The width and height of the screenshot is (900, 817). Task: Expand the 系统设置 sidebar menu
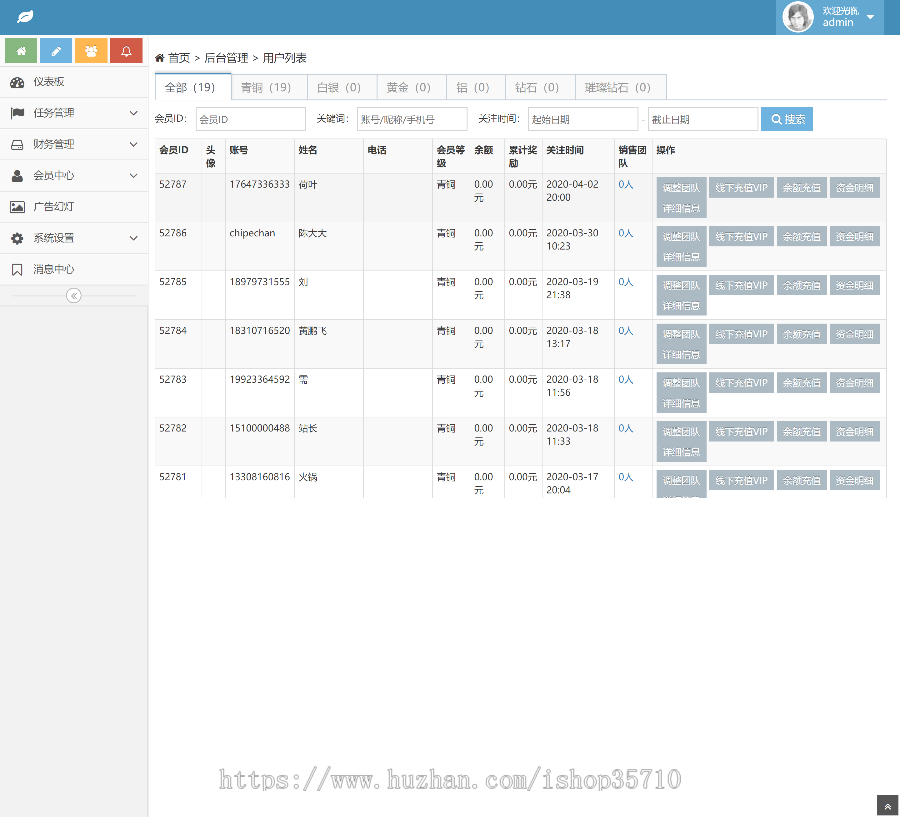click(x=74, y=238)
